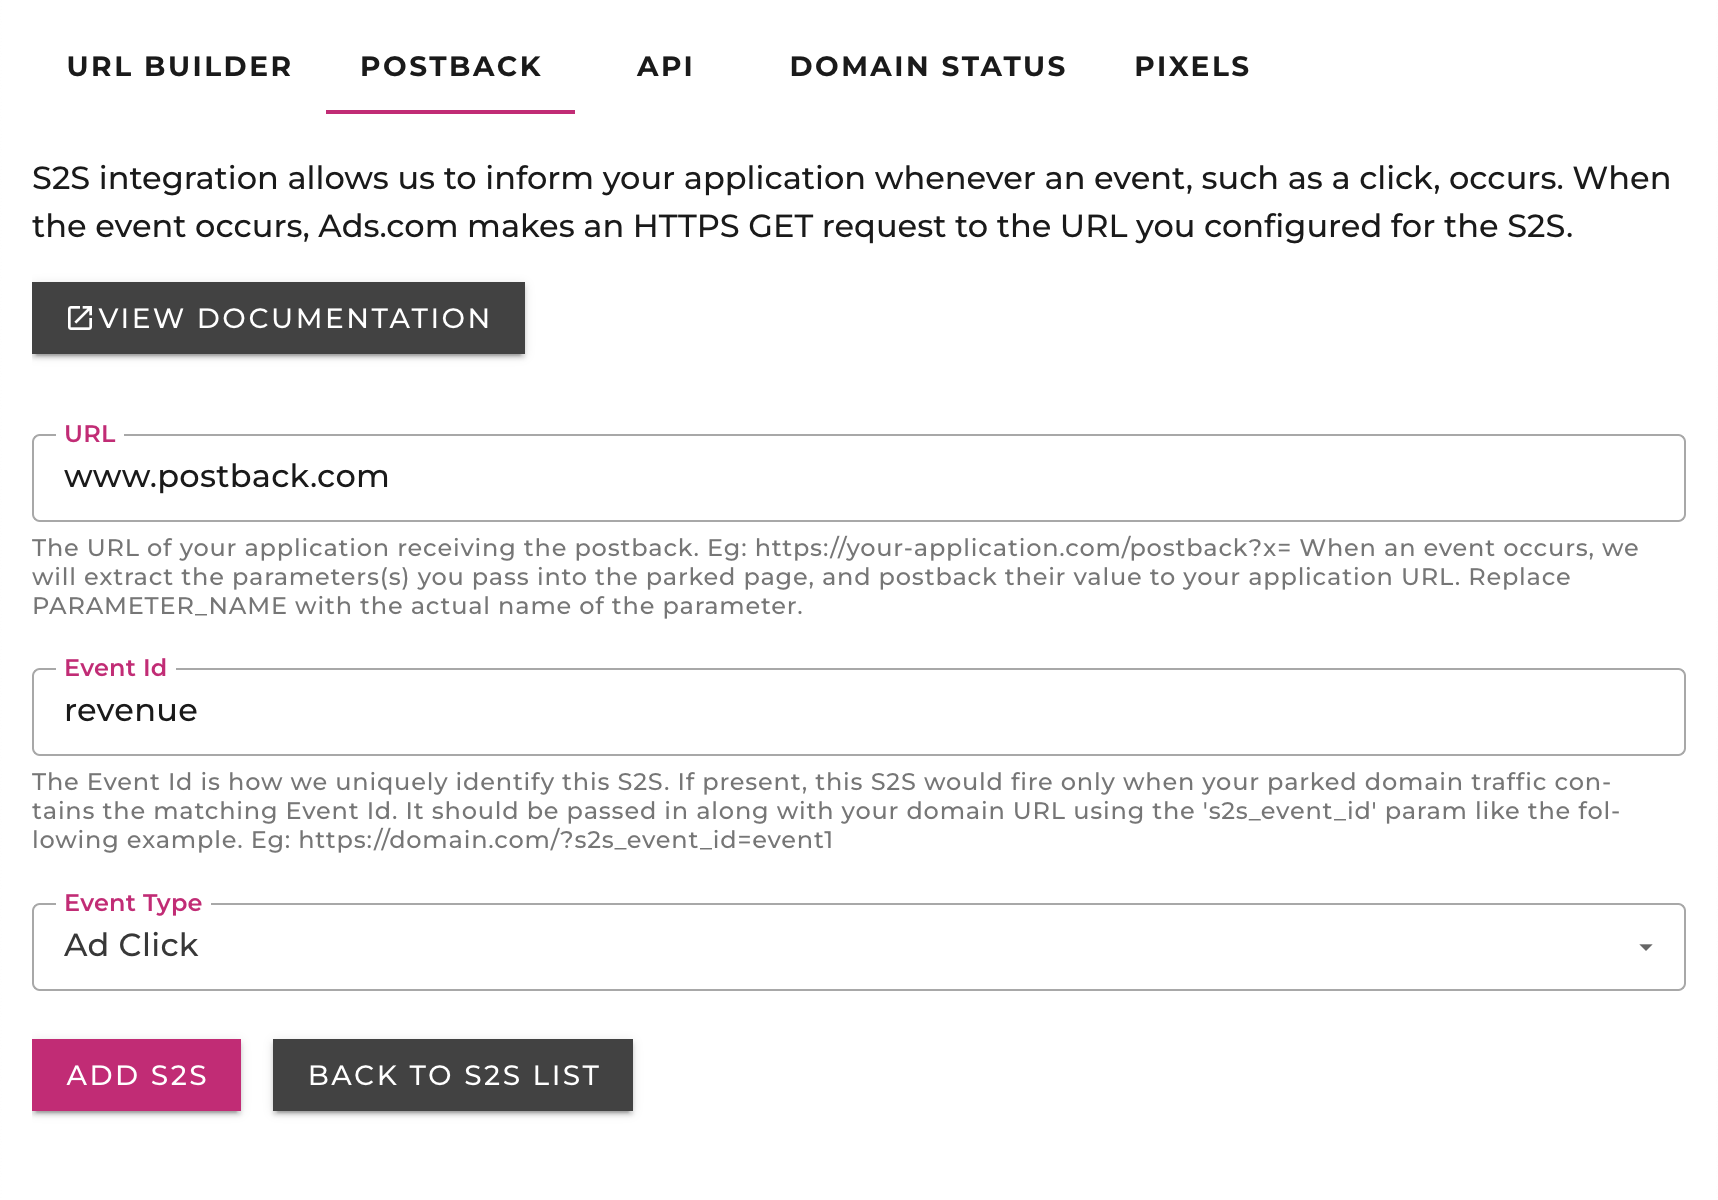Click into the Event Id field with revenue

(858, 712)
